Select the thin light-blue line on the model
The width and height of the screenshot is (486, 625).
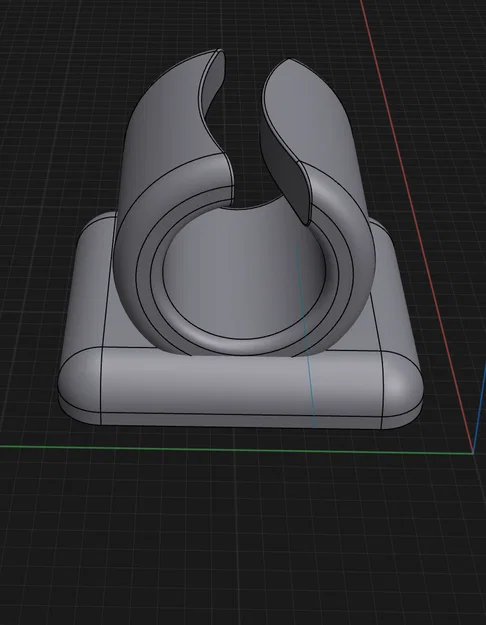click(x=306, y=337)
